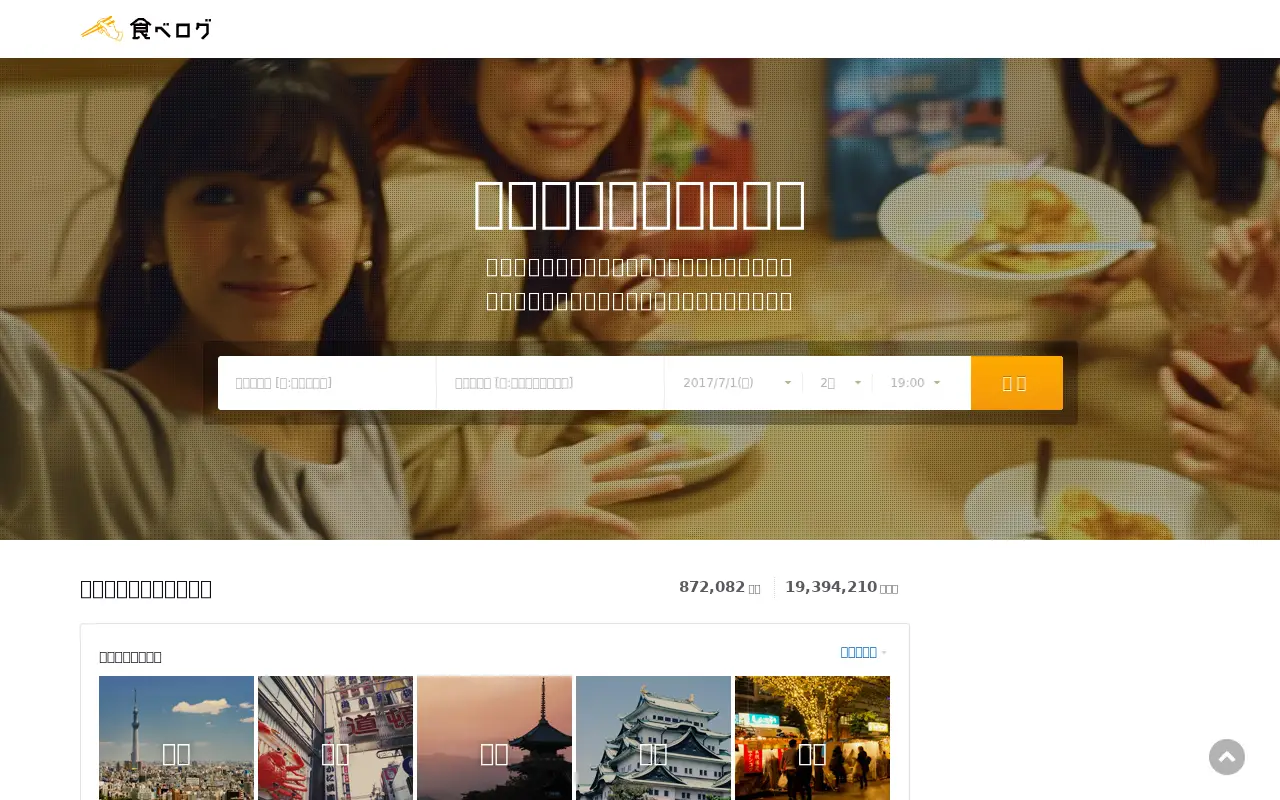The image size is (1280, 800).
Task: Open the time dropdown showing 19:00
Action: tap(915, 383)
